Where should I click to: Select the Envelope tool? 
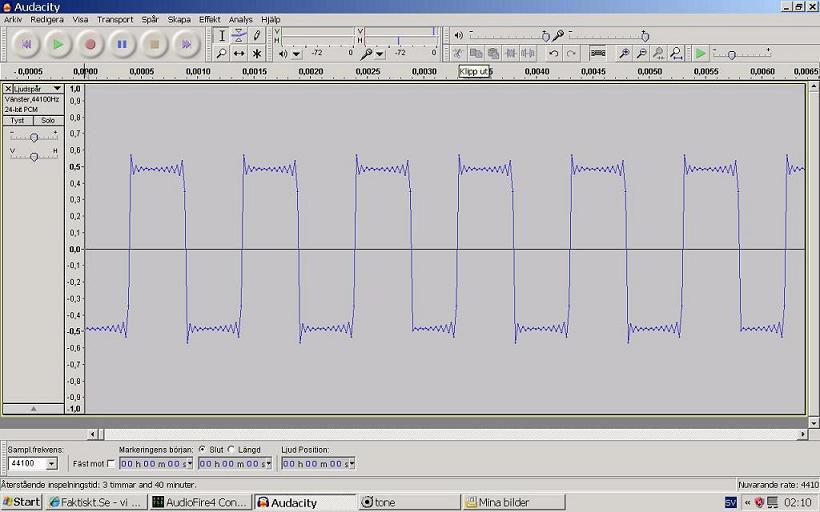239,36
